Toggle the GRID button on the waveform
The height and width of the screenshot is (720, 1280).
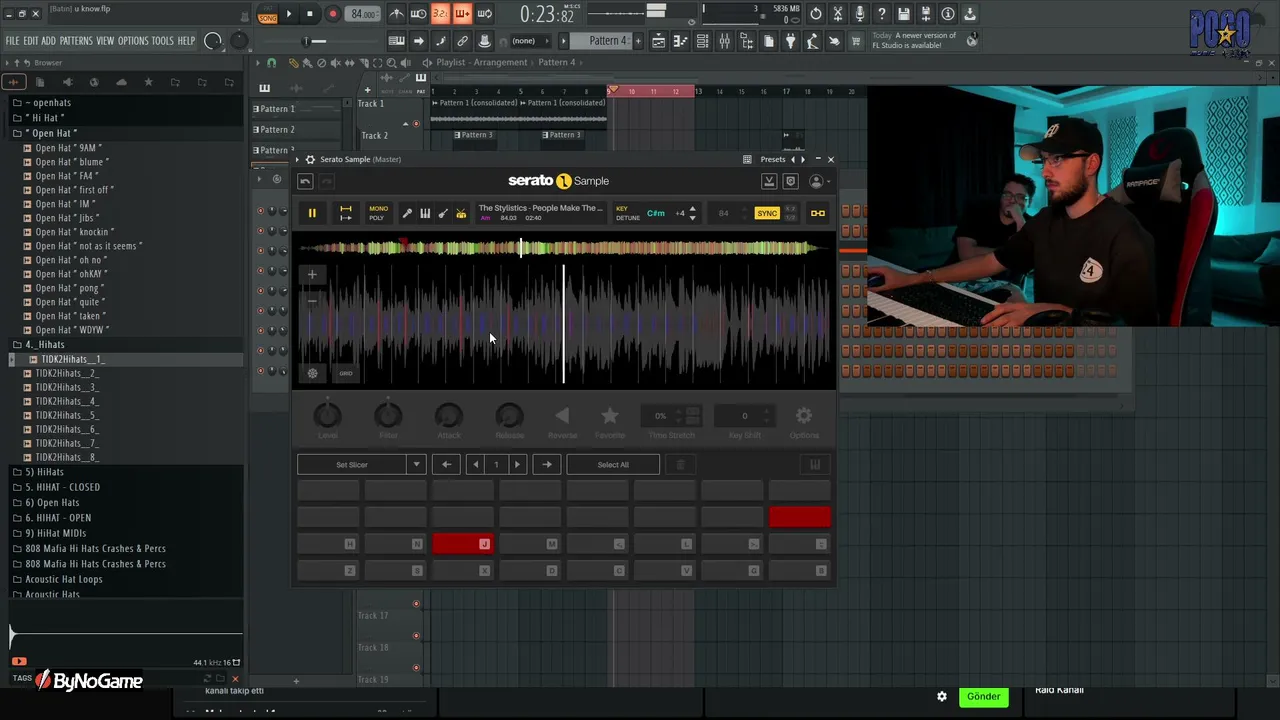coord(346,373)
